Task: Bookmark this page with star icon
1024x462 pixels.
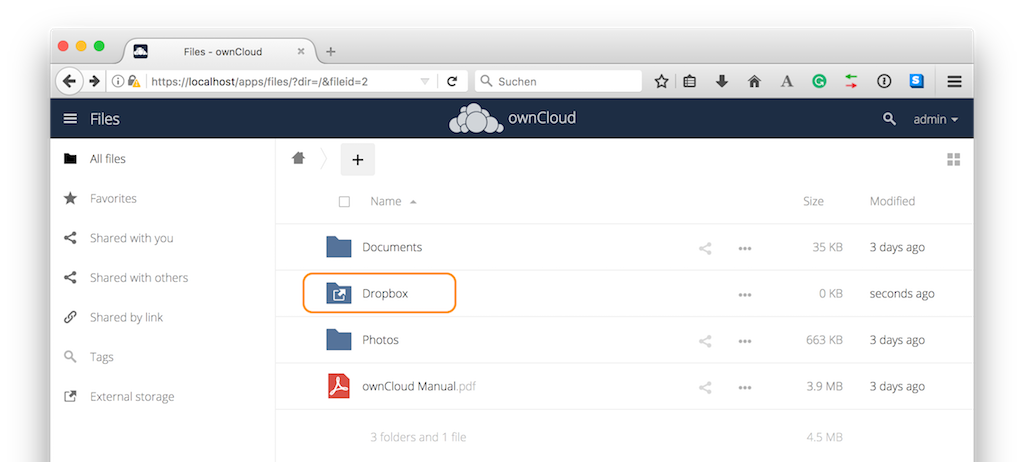Action: point(662,81)
